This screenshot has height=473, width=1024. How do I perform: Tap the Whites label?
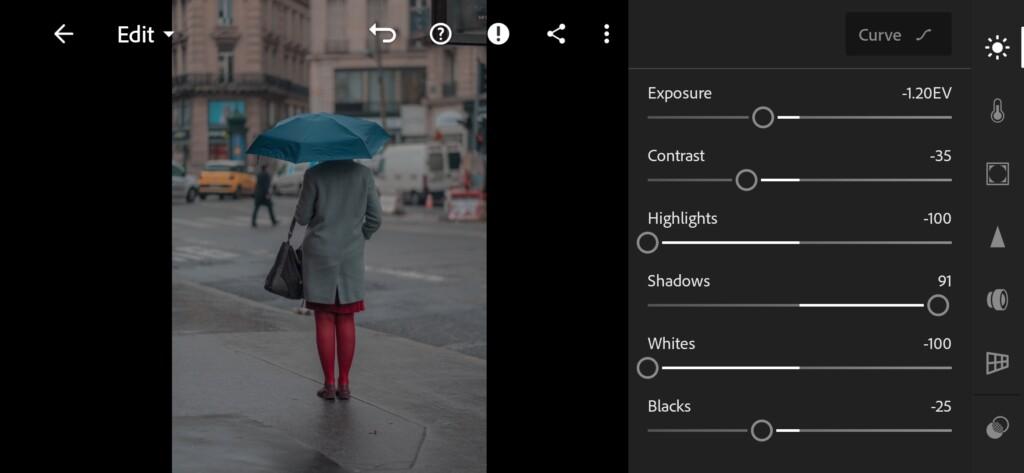(x=671, y=344)
